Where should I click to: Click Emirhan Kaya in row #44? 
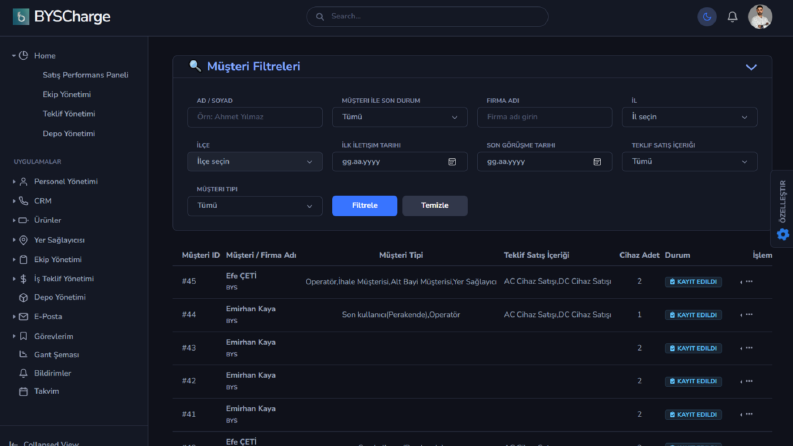point(251,309)
